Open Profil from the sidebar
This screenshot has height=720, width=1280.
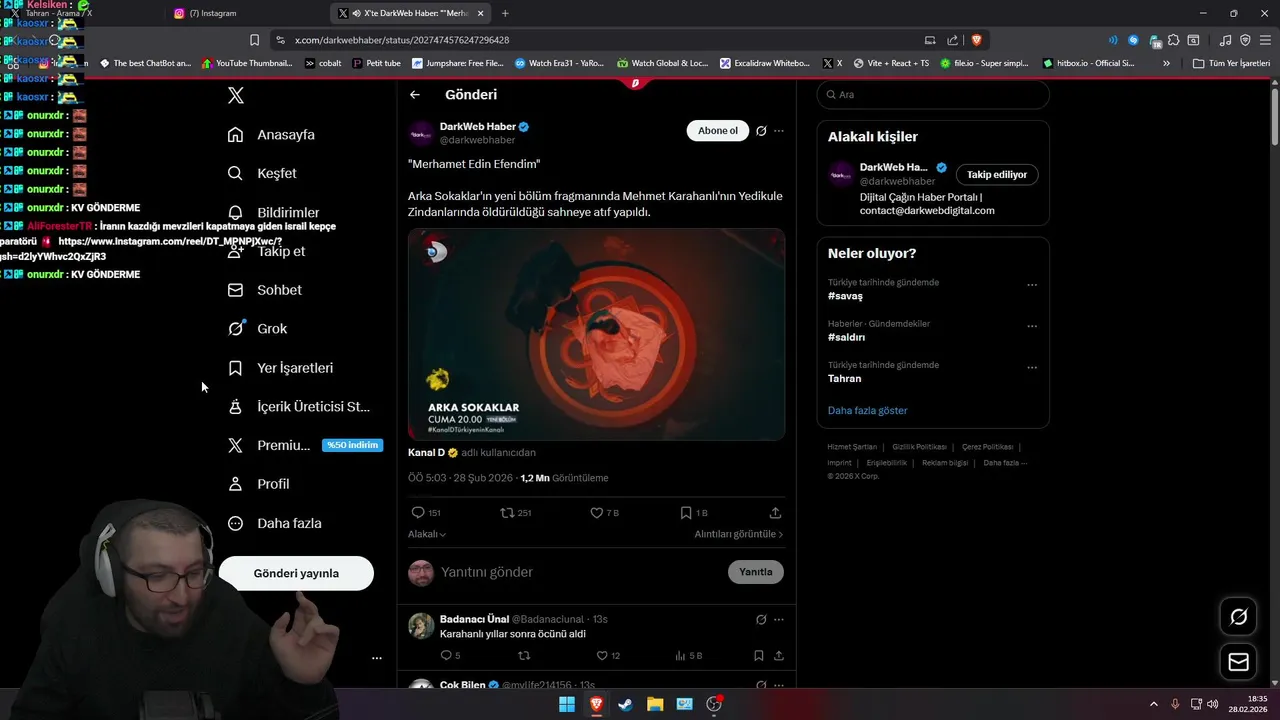coord(258,484)
